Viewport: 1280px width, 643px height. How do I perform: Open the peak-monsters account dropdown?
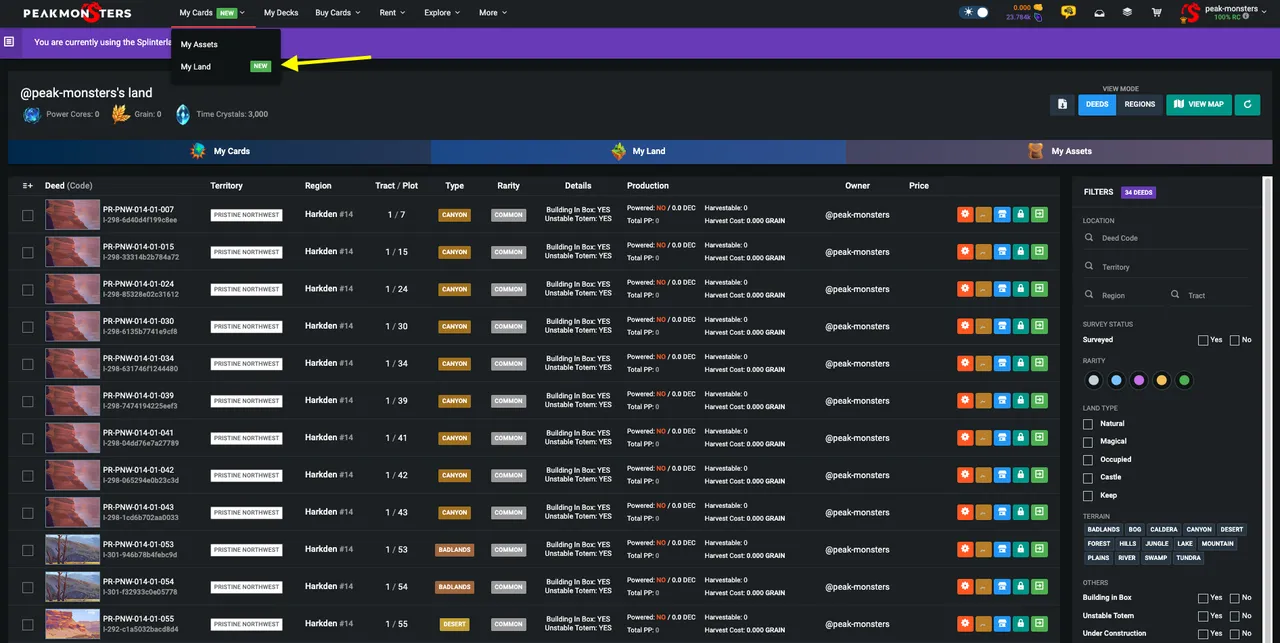[1221, 13]
